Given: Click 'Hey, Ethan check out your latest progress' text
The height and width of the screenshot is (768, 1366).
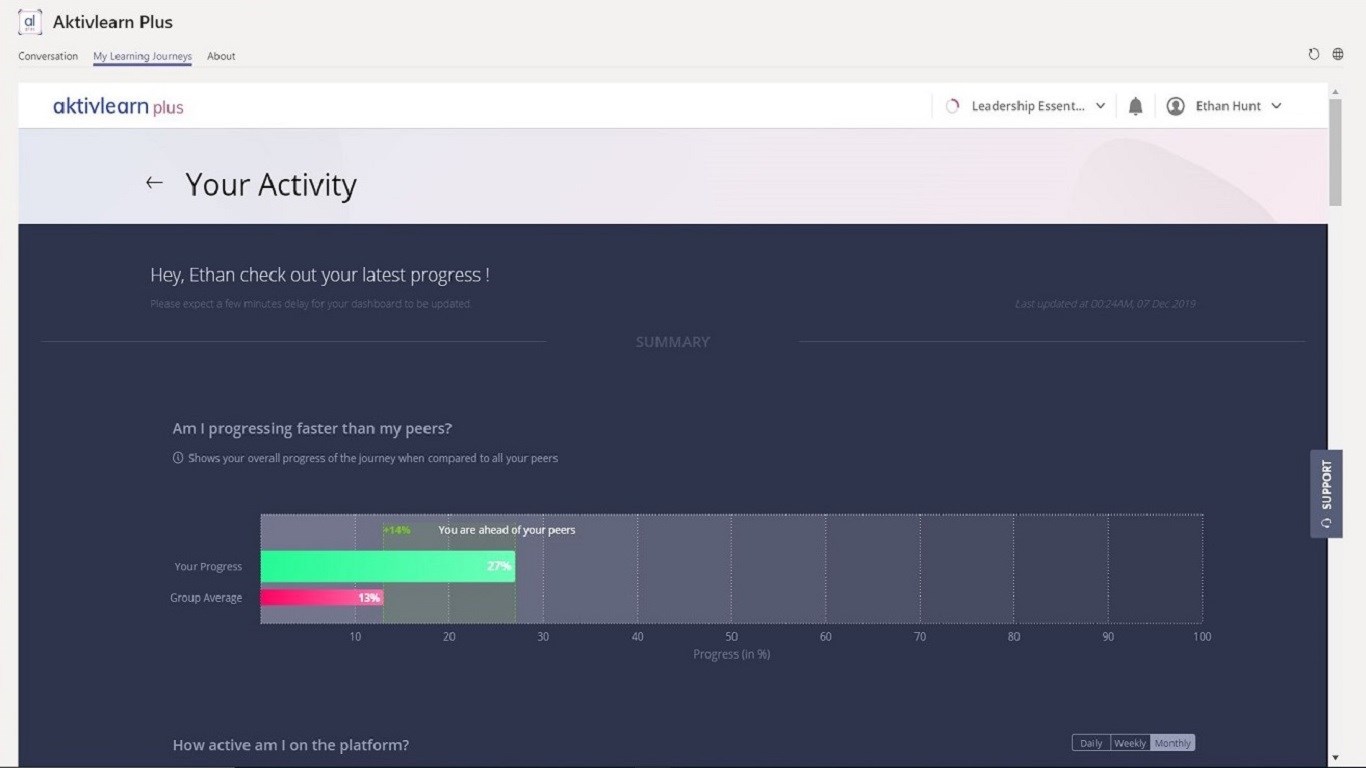Looking at the screenshot, I should 320,275.
